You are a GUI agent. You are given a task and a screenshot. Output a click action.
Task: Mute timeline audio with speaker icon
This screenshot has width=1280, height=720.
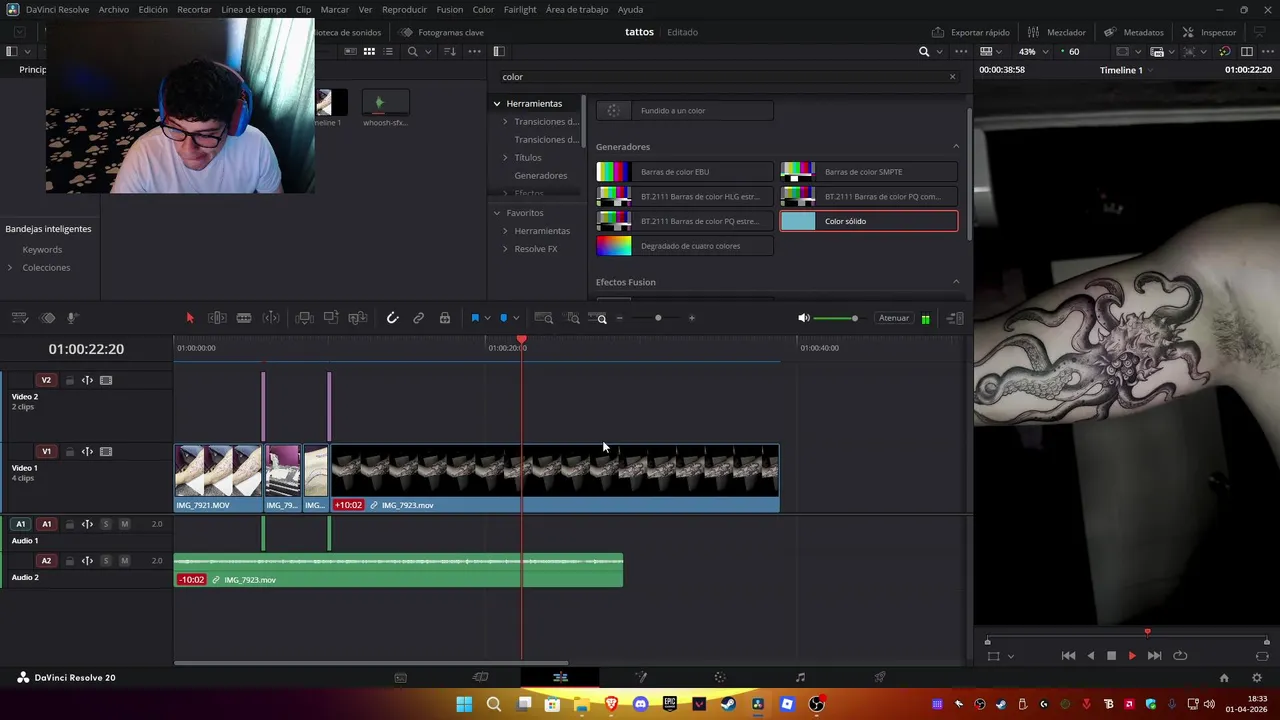(x=803, y=318)
